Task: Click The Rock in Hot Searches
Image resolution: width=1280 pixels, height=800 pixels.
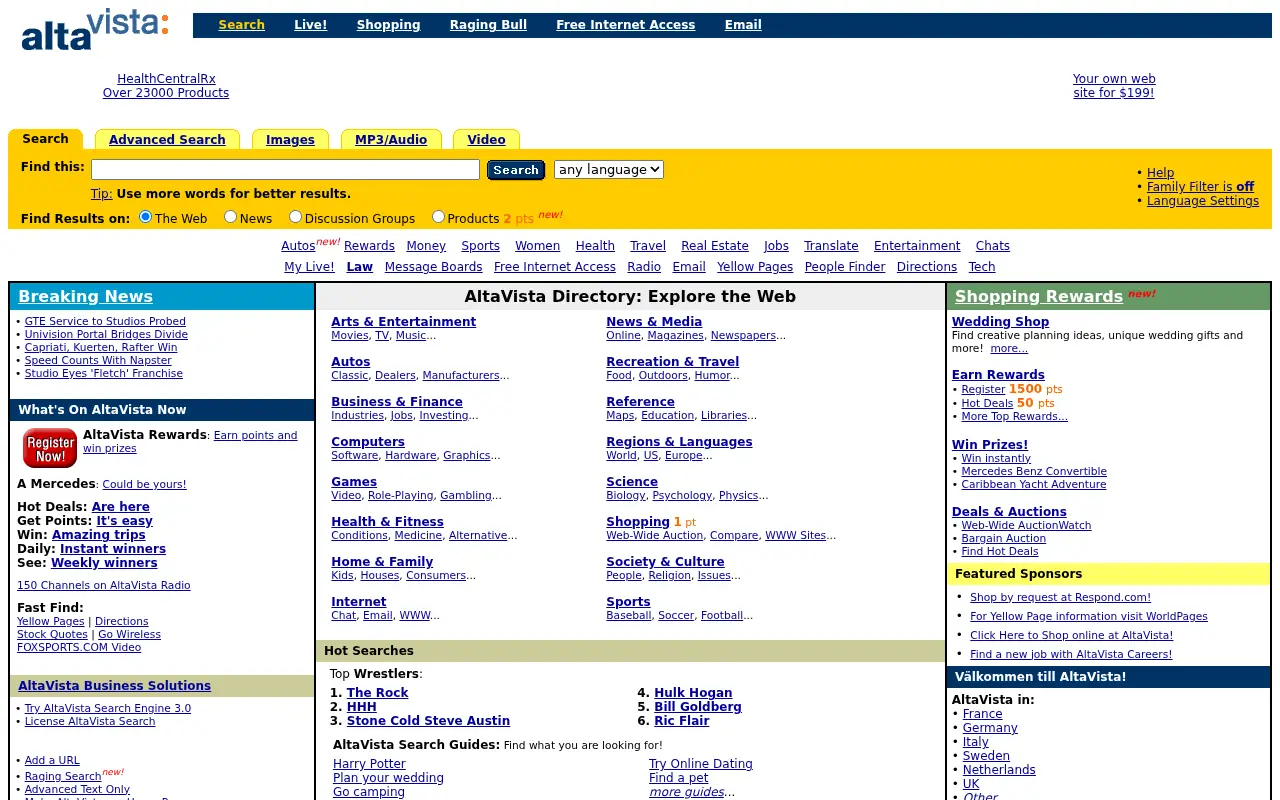Action: point(378,693)
